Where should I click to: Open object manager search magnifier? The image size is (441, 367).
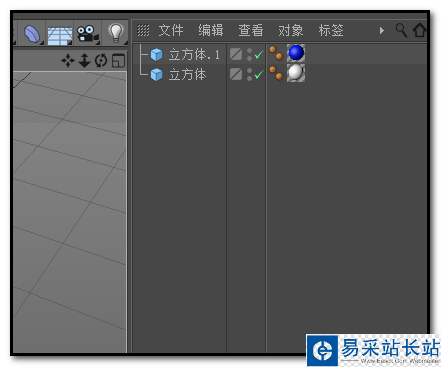[x=401, y=30]
